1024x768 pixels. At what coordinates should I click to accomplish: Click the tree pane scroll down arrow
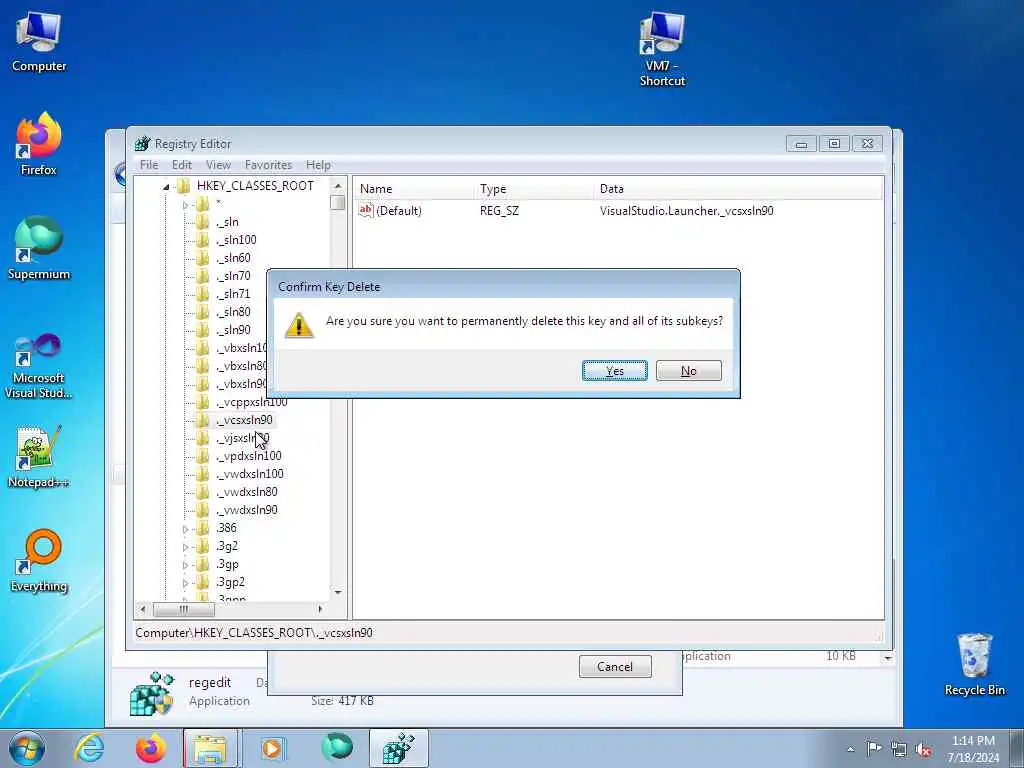pyautogui.click(x=338, y=592)
